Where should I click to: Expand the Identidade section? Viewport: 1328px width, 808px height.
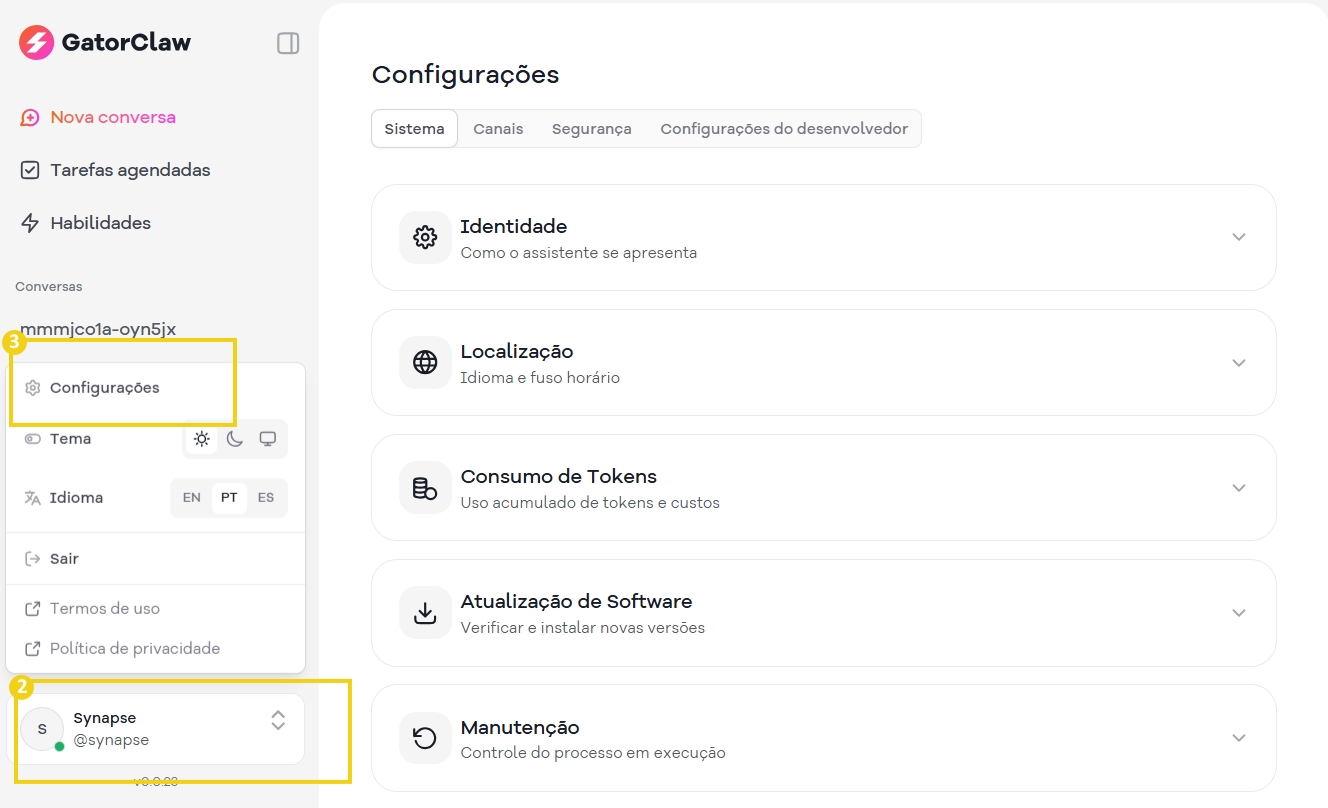(1239, 237)
